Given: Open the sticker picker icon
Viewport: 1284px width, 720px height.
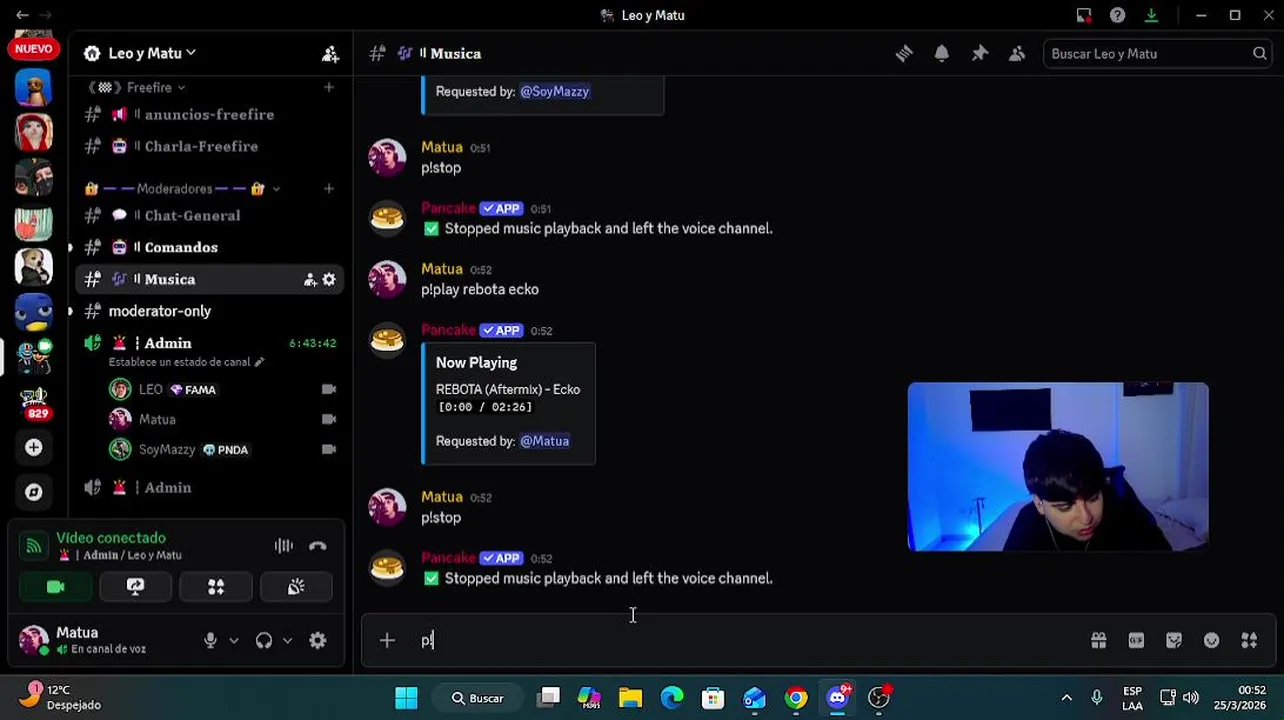Looking at the screenshot, I should point(1174,640).
